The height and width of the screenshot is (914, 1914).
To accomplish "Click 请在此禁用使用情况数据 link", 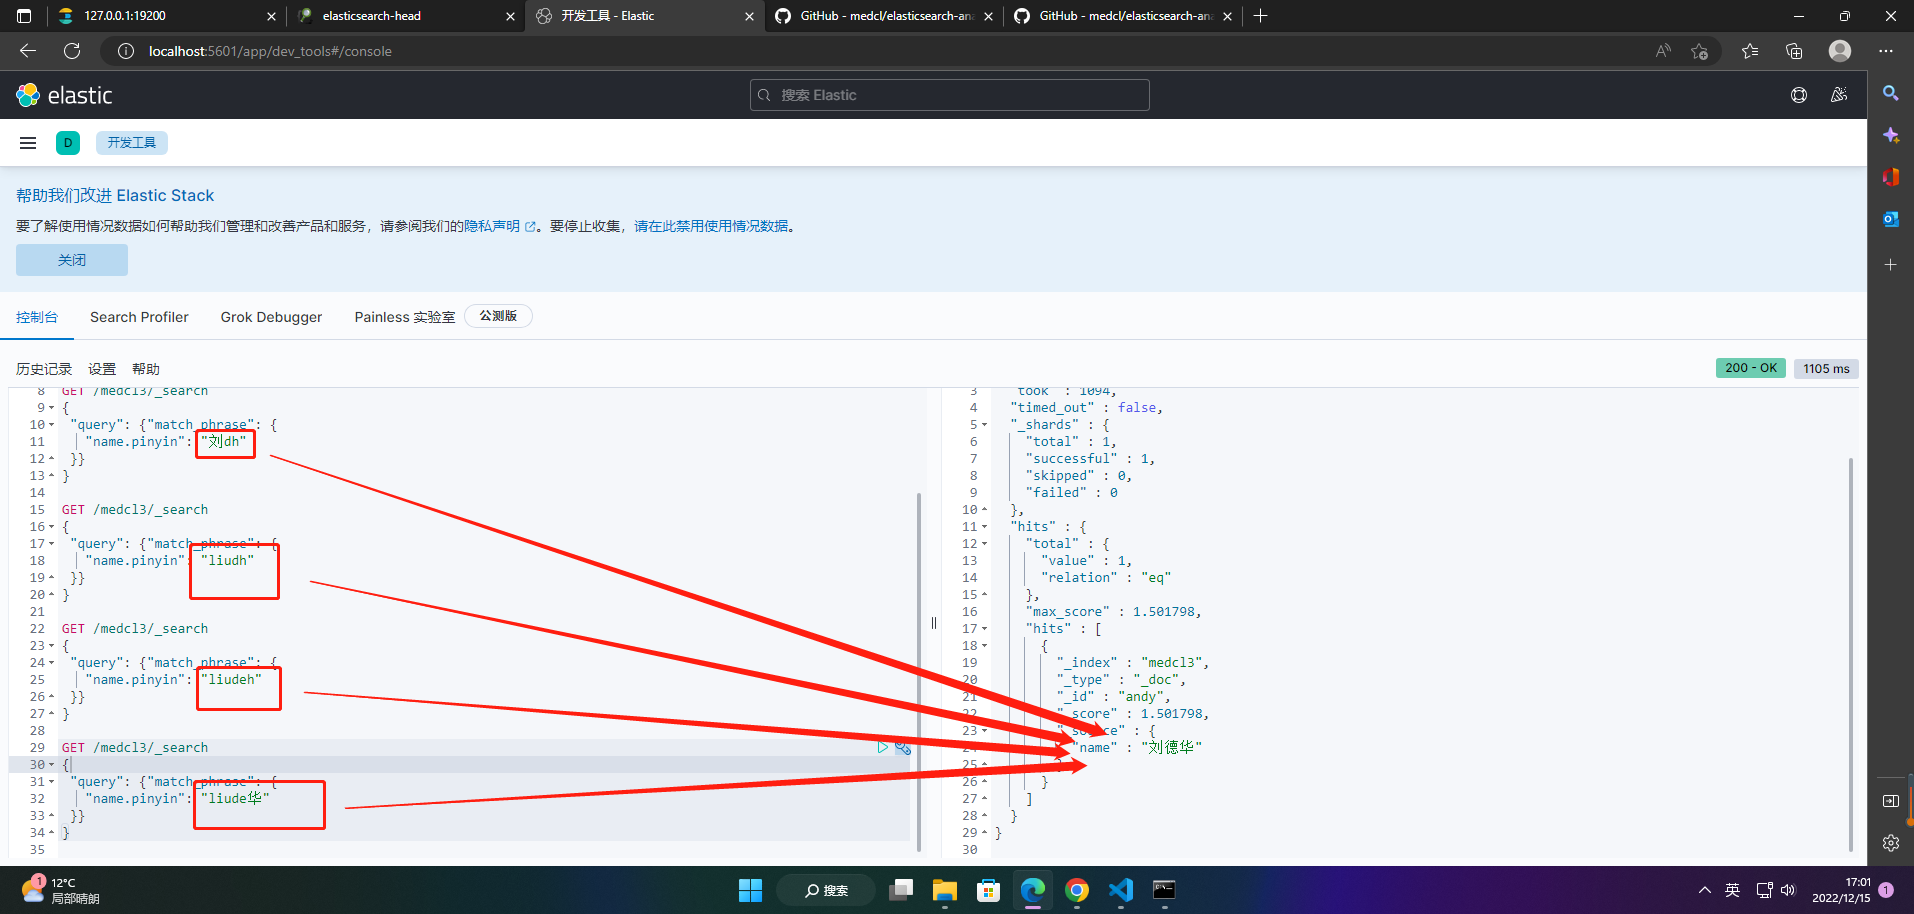I will point(711,226).
